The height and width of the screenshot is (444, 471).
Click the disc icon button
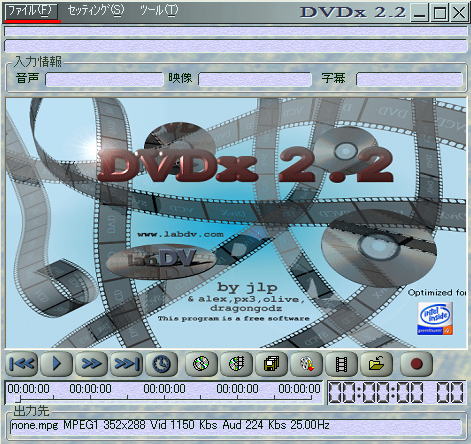(201, 364)
